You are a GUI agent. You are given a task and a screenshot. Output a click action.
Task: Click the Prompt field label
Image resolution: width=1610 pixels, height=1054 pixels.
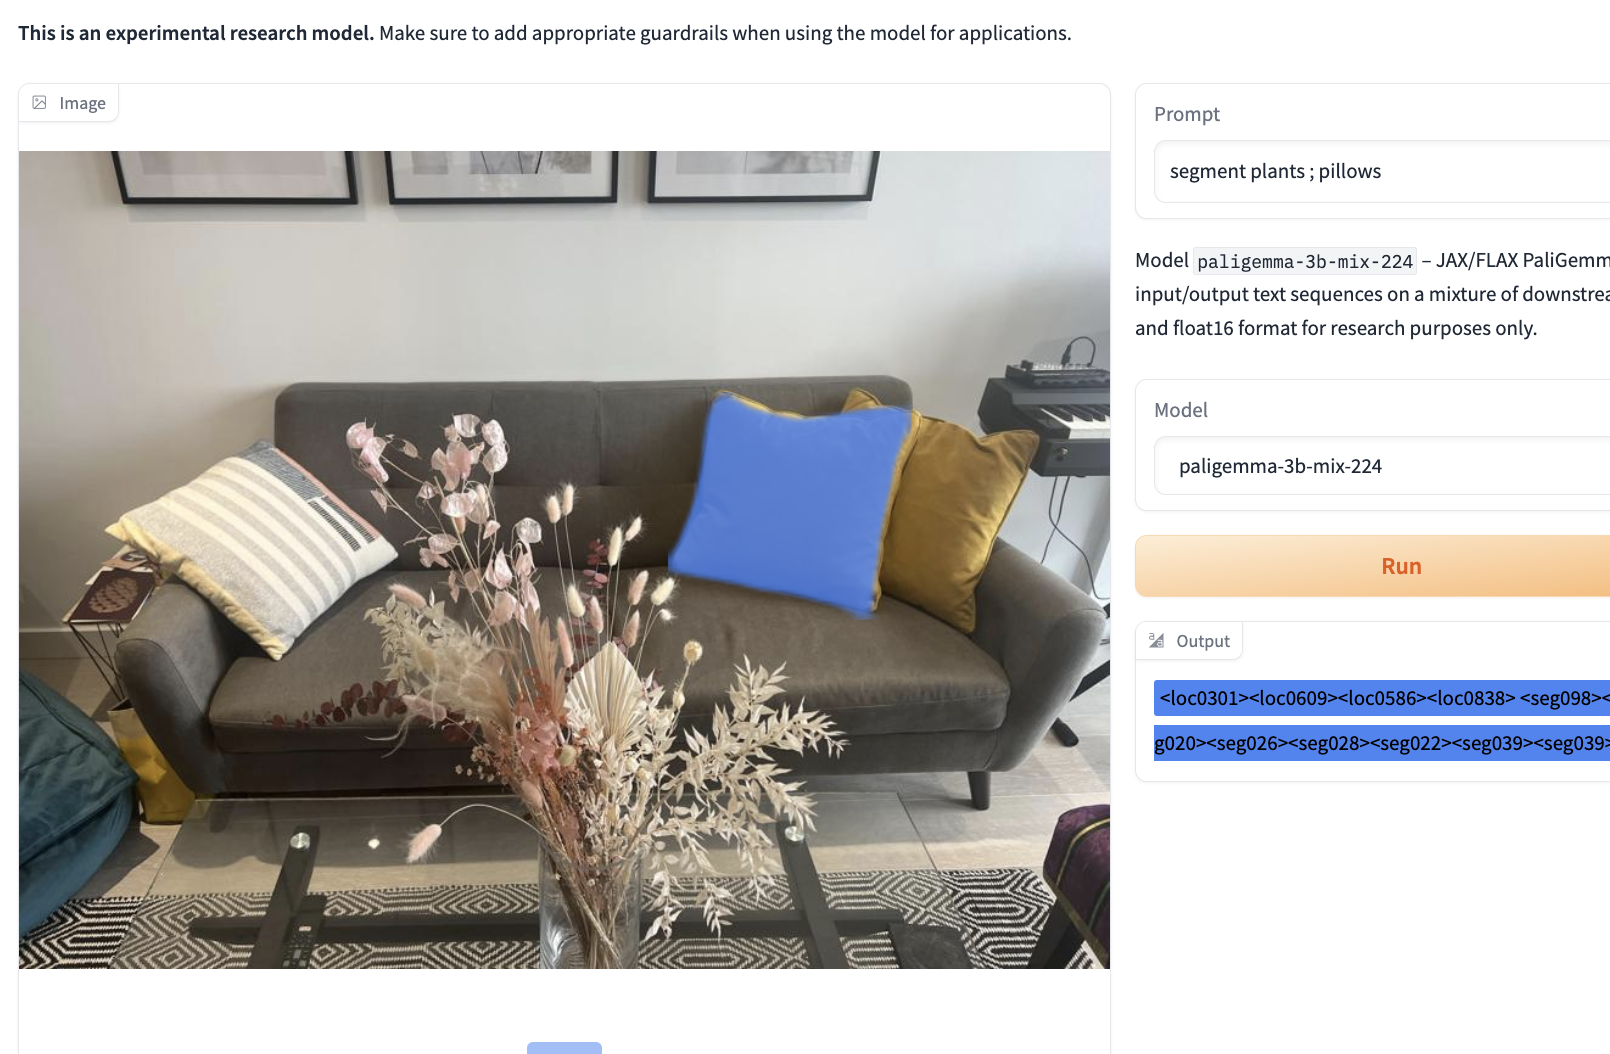click(x=1187, y=114)
